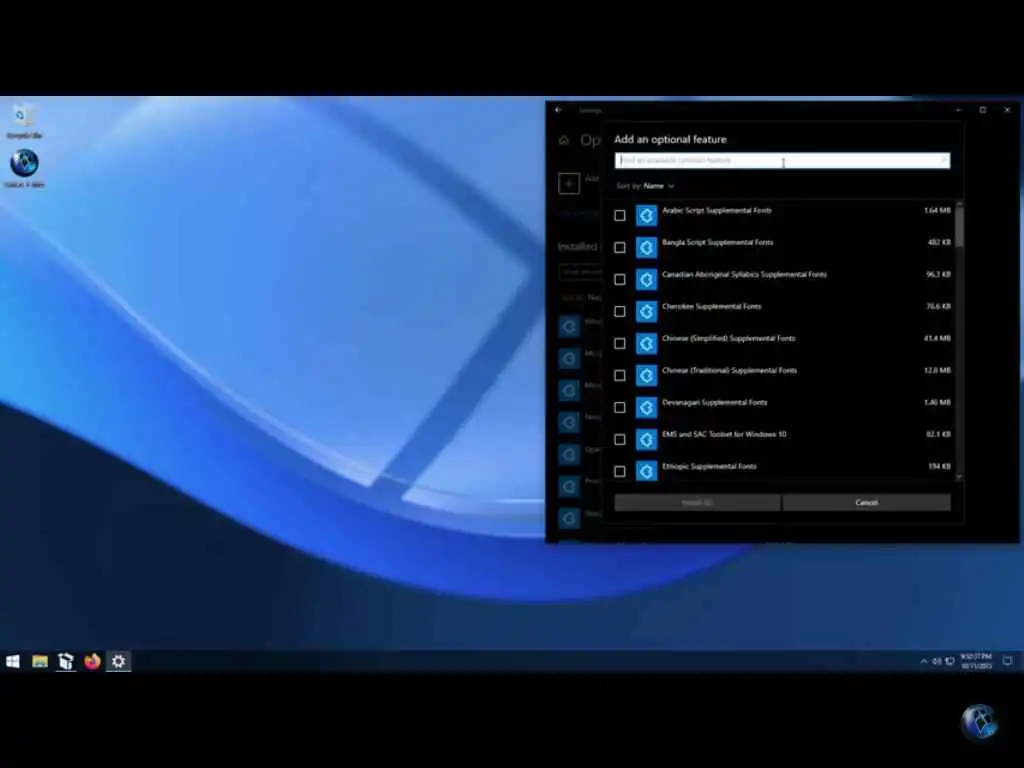Image resolution: width=1024 pixels, height=768 pixels.
Task: Tick the Arabic Script Supplemental Fonts checkbox
Action: 620,216
